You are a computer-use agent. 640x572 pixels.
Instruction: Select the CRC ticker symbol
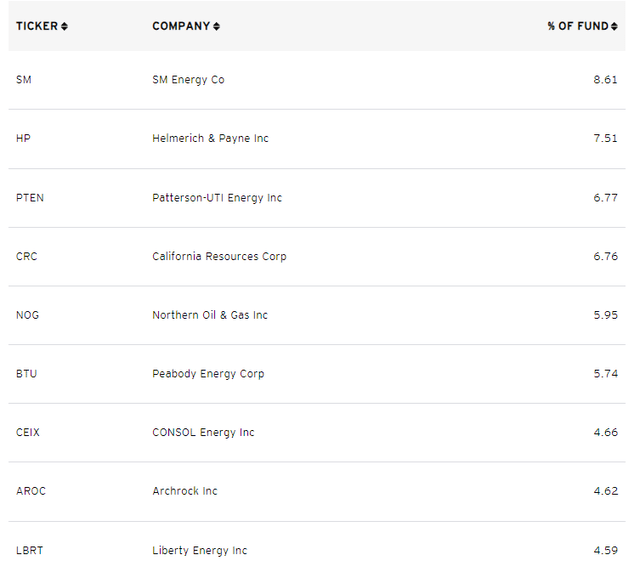[x=27, y=256]
